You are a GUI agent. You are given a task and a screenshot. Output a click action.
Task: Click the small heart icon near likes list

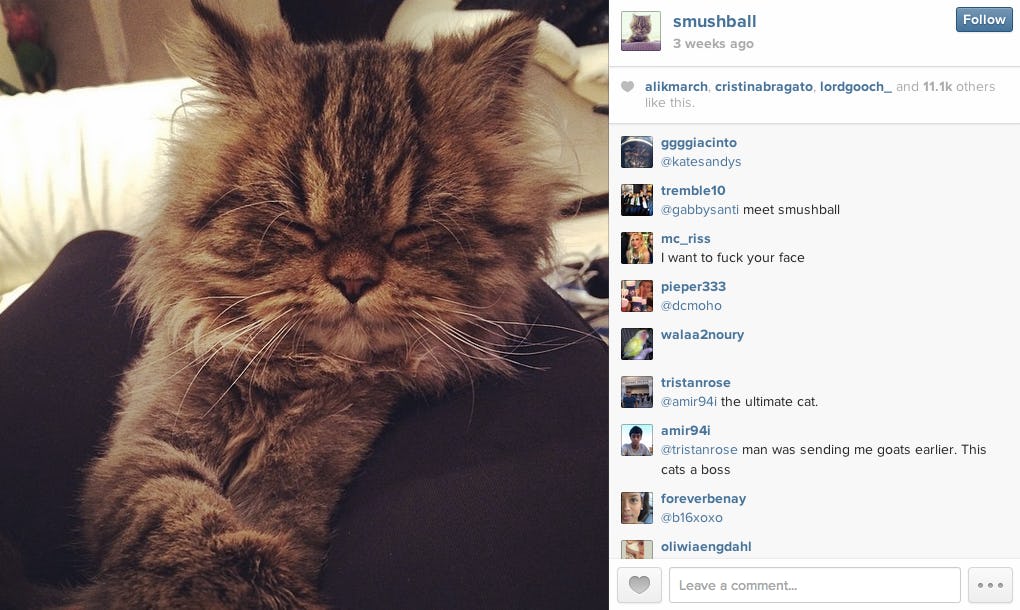coord(627,86)
